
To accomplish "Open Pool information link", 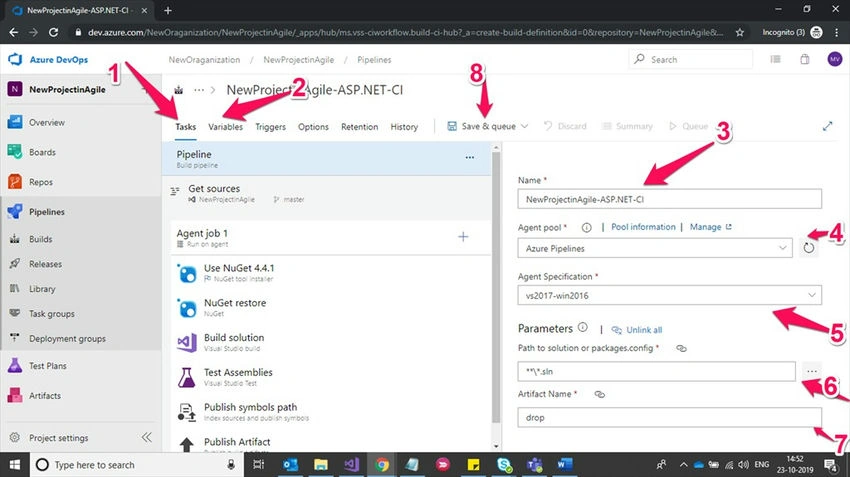I will (643, 227).
